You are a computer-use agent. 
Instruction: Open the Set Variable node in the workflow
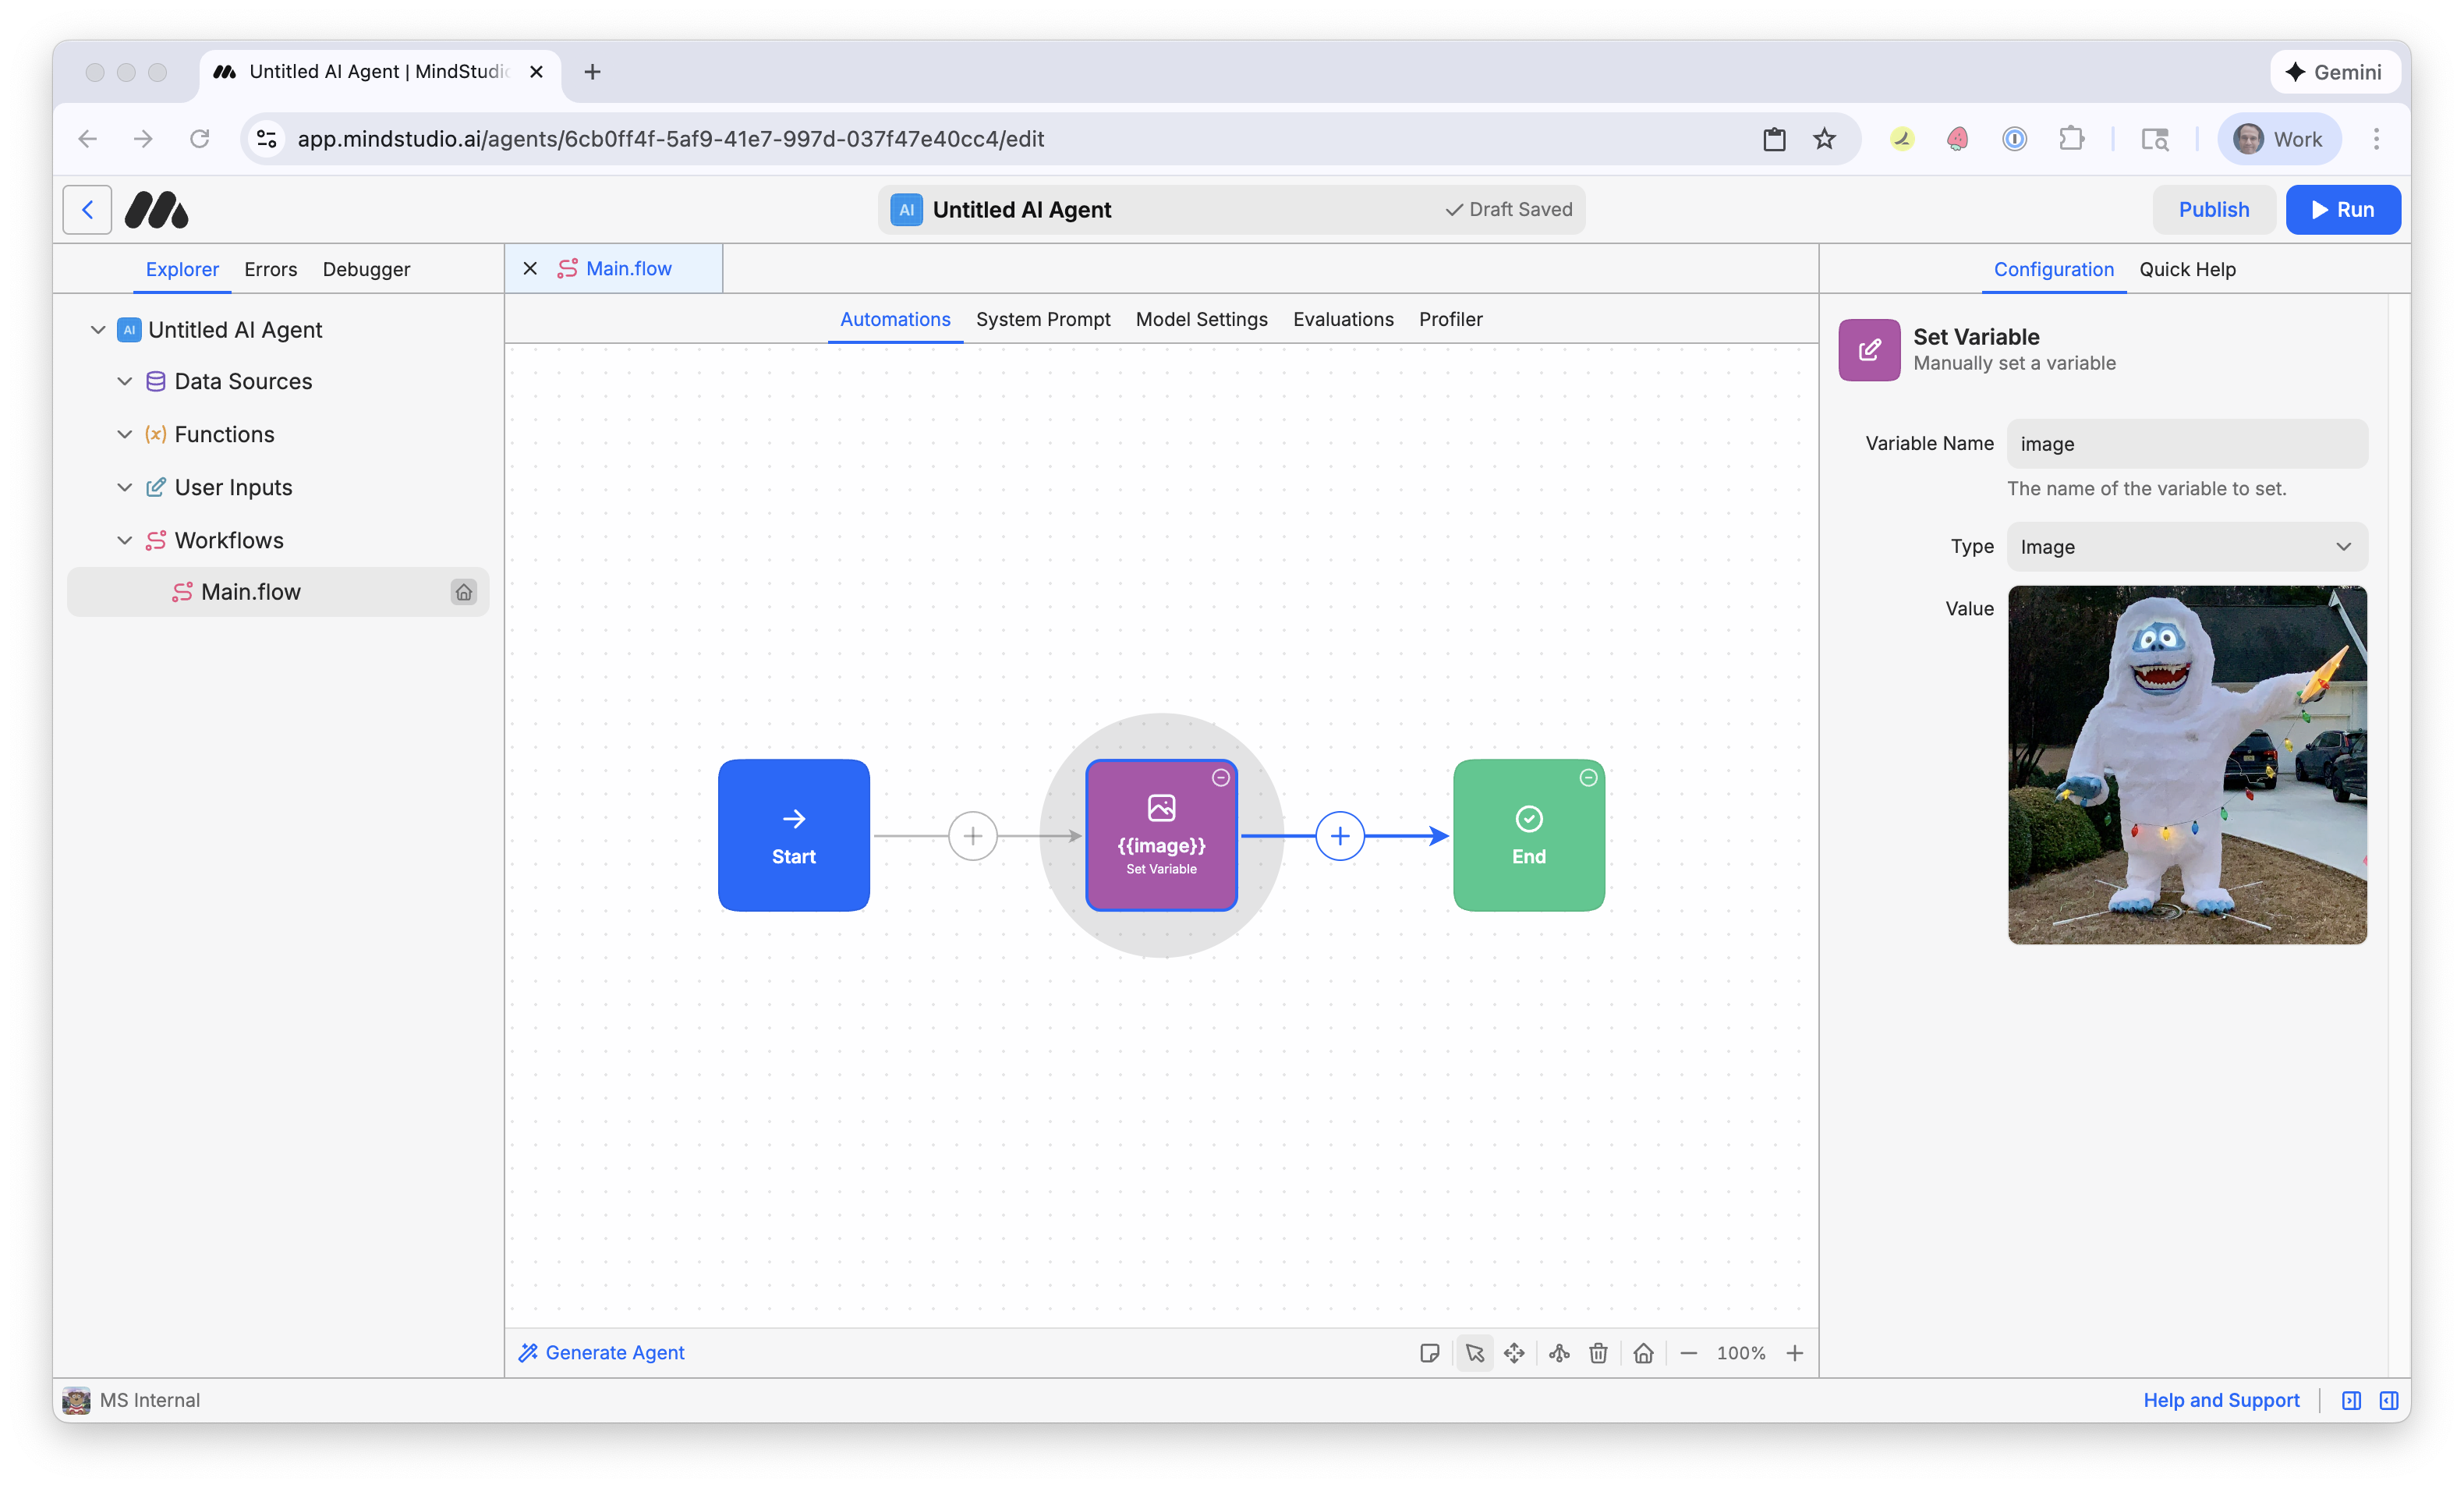pyautogui.click(x=1160, y=835)
